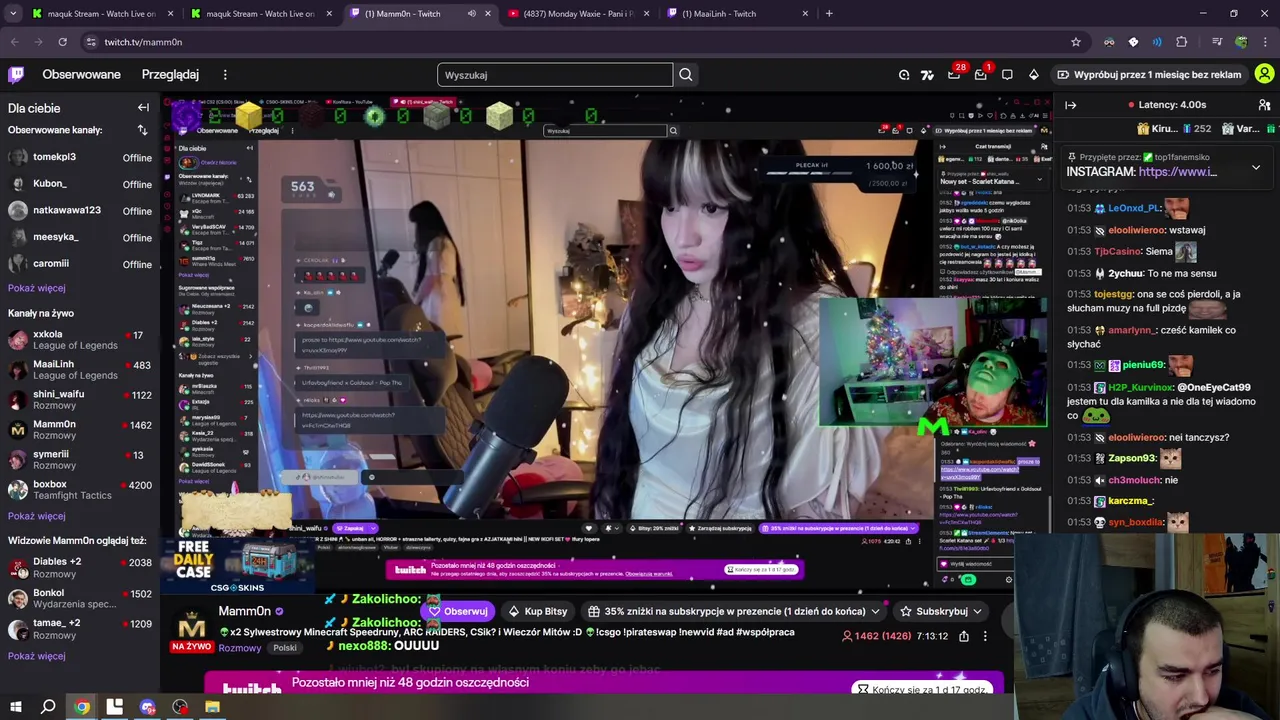Click FREE DAILY CASE banner
1280x720 pixels.
coord(237,566)
